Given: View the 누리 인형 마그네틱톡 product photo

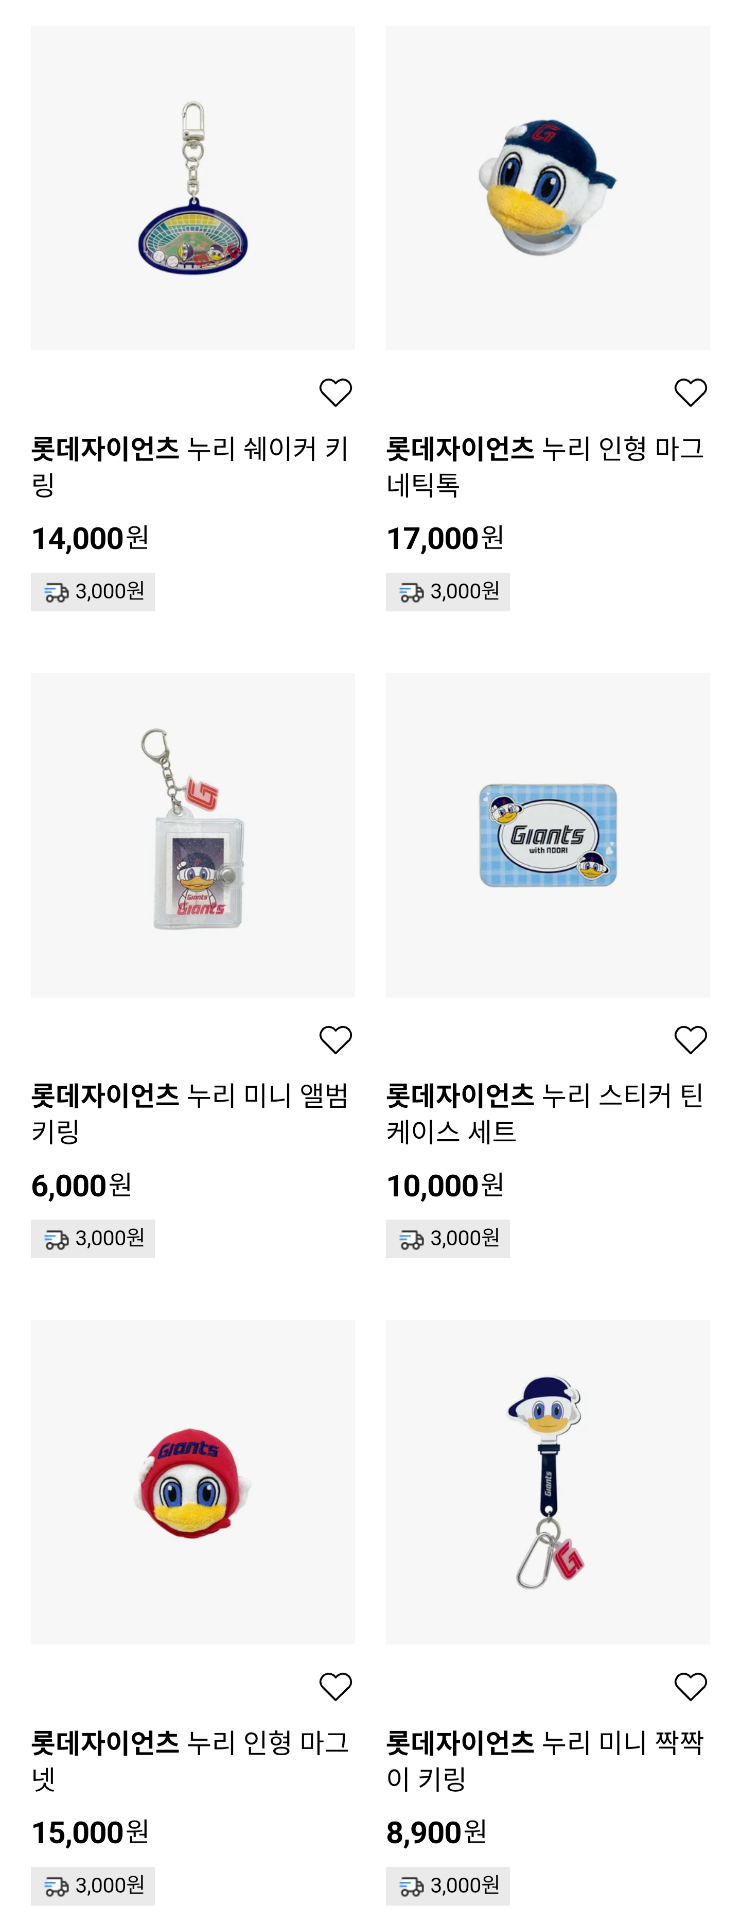Looking at the screenshot, I should (x=548, y=188).
